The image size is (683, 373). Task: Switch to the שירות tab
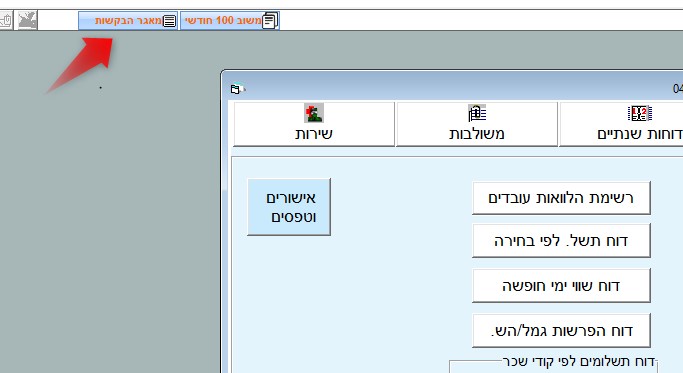coord(314,124)
